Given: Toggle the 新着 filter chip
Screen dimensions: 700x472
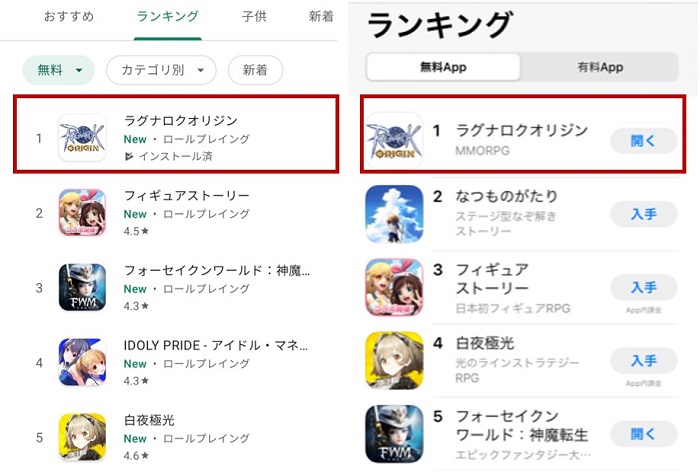Looking at the screenshot, I should coord(255,70).
